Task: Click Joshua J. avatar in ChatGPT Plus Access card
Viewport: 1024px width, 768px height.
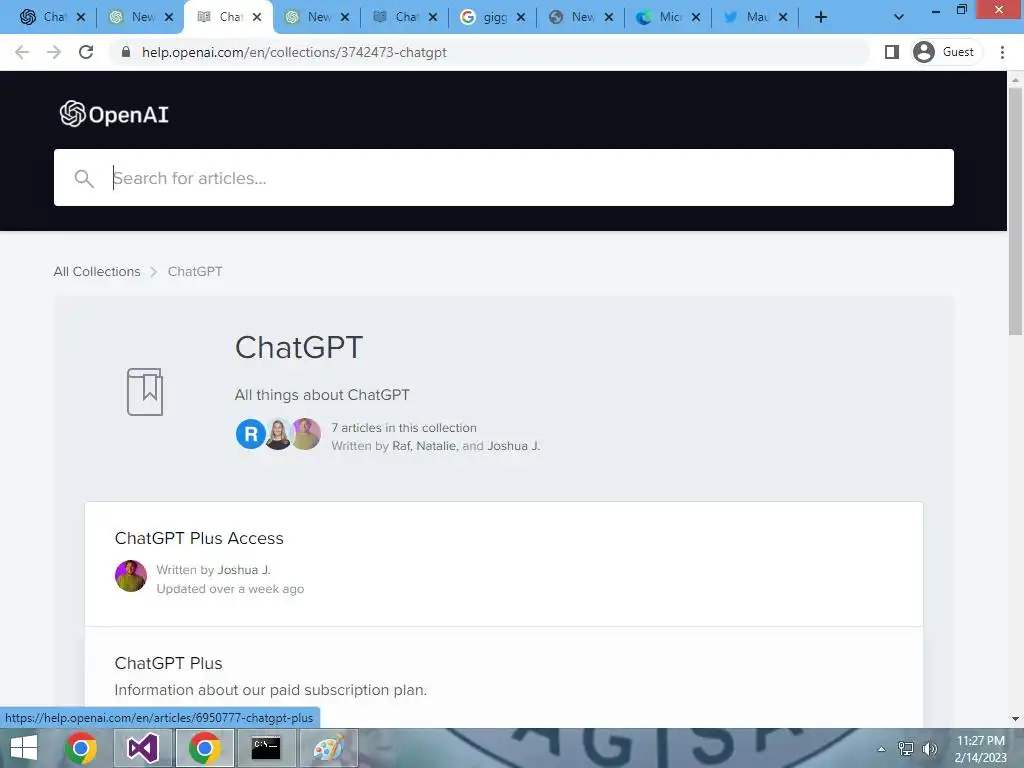Action: pos(131,576)
